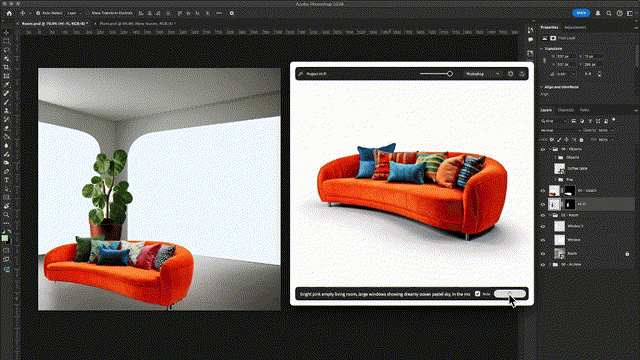Click the foreground color swatch

pos(4,238)
